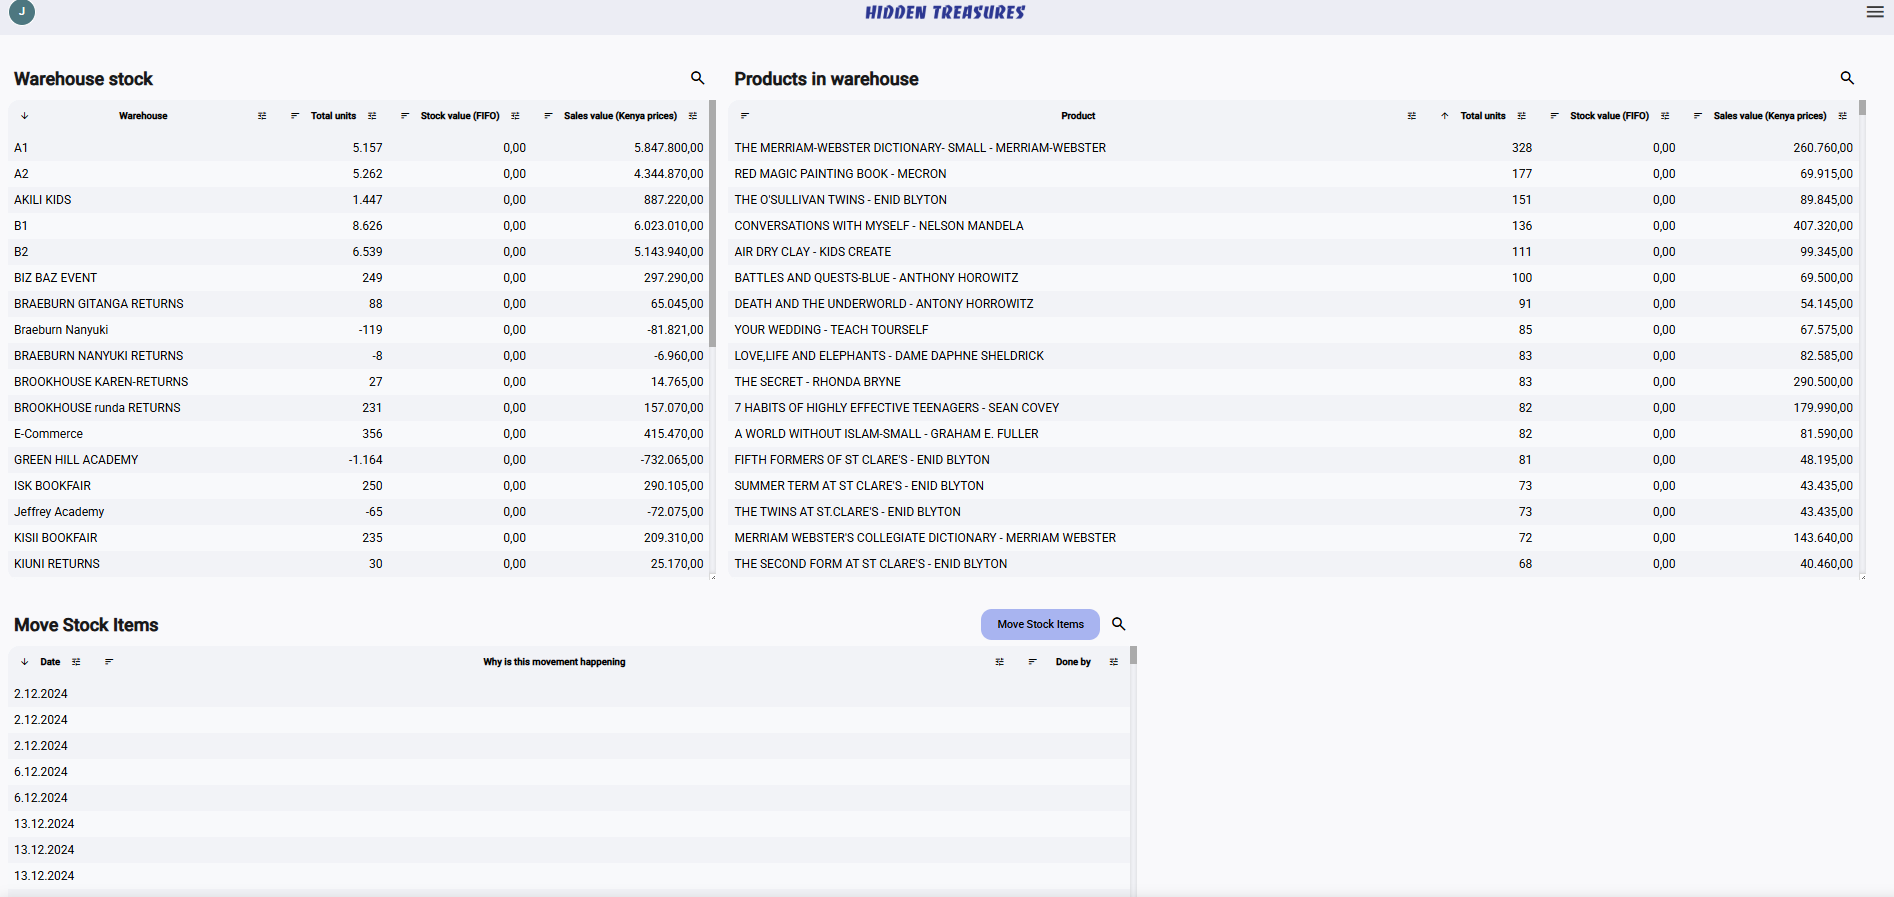Toggle ascending sort arrow on products Total units
The image size is (1894, 897).
pyautogui.click(x=1444, y=116)
